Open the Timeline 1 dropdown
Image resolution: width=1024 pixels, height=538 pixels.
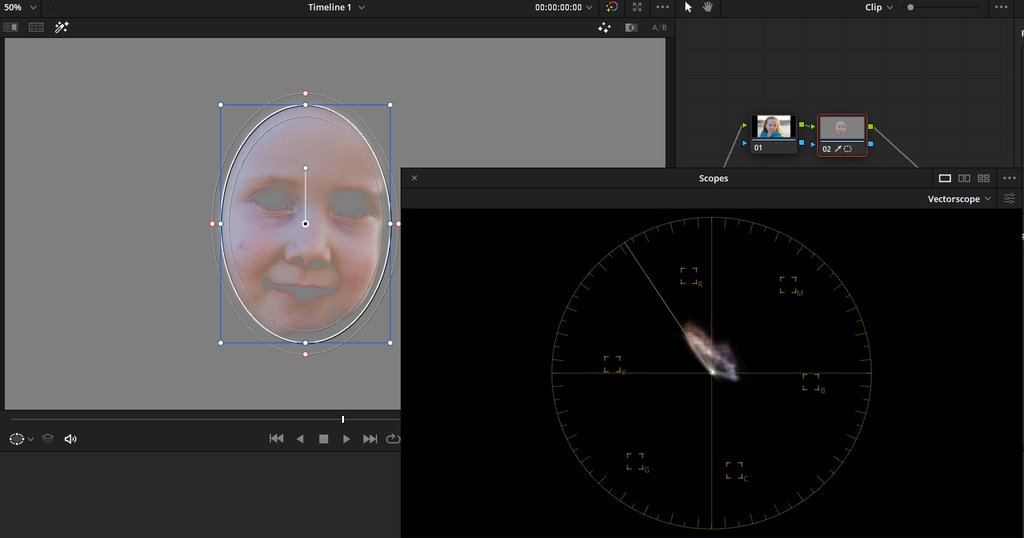(336, 7)
